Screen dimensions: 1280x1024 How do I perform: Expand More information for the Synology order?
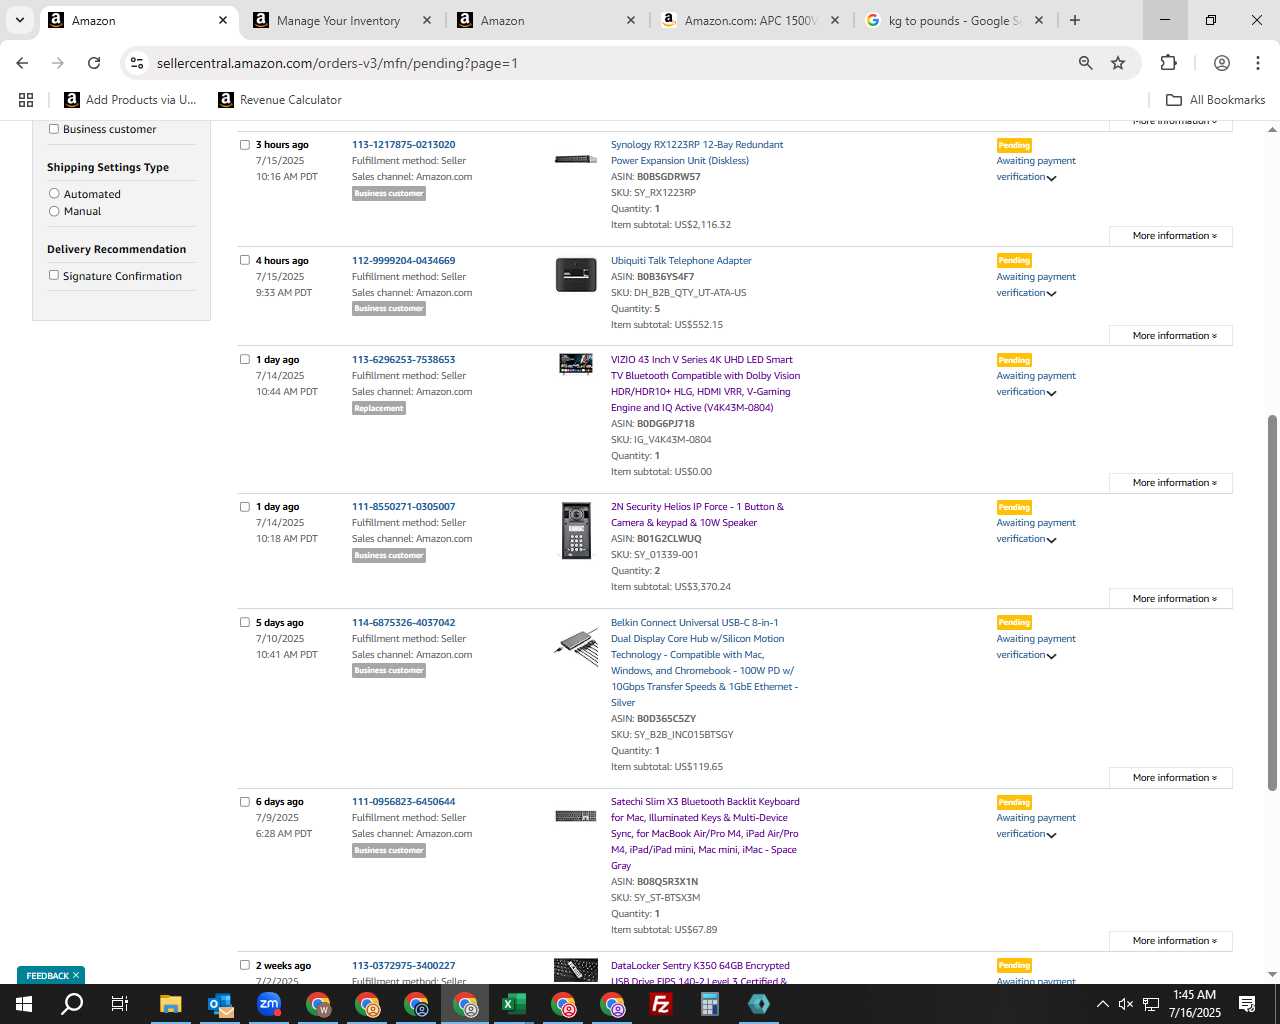coord(1170,236)
